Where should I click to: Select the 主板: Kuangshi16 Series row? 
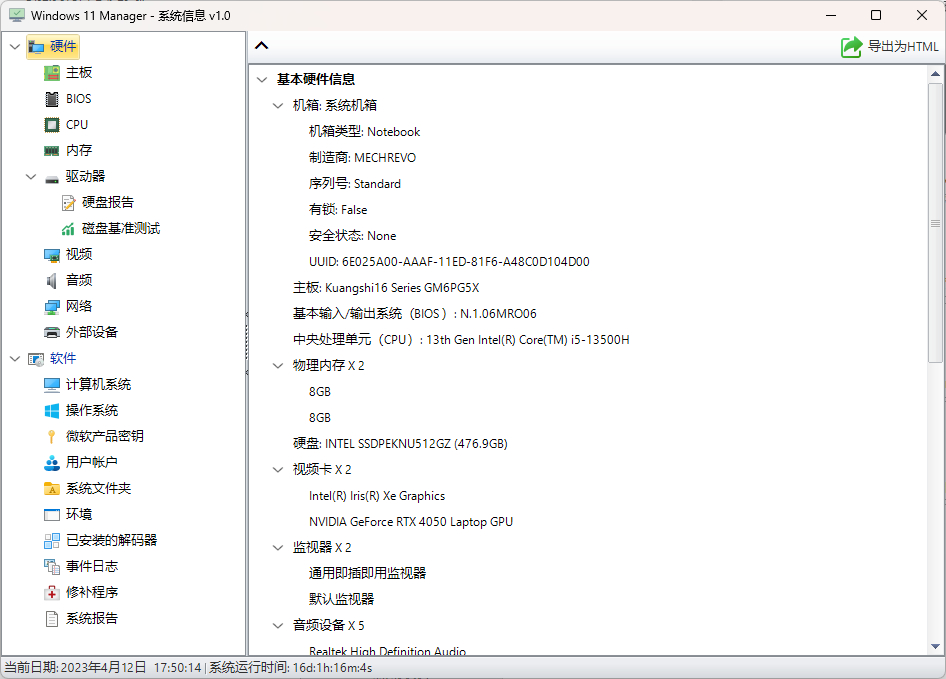[x=386, y=288]
